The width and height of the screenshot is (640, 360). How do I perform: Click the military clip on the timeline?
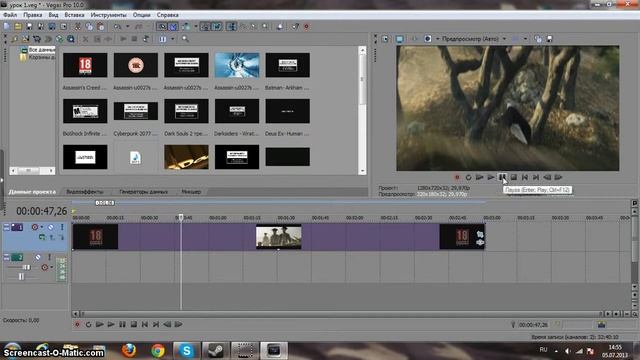coord(279,237)
